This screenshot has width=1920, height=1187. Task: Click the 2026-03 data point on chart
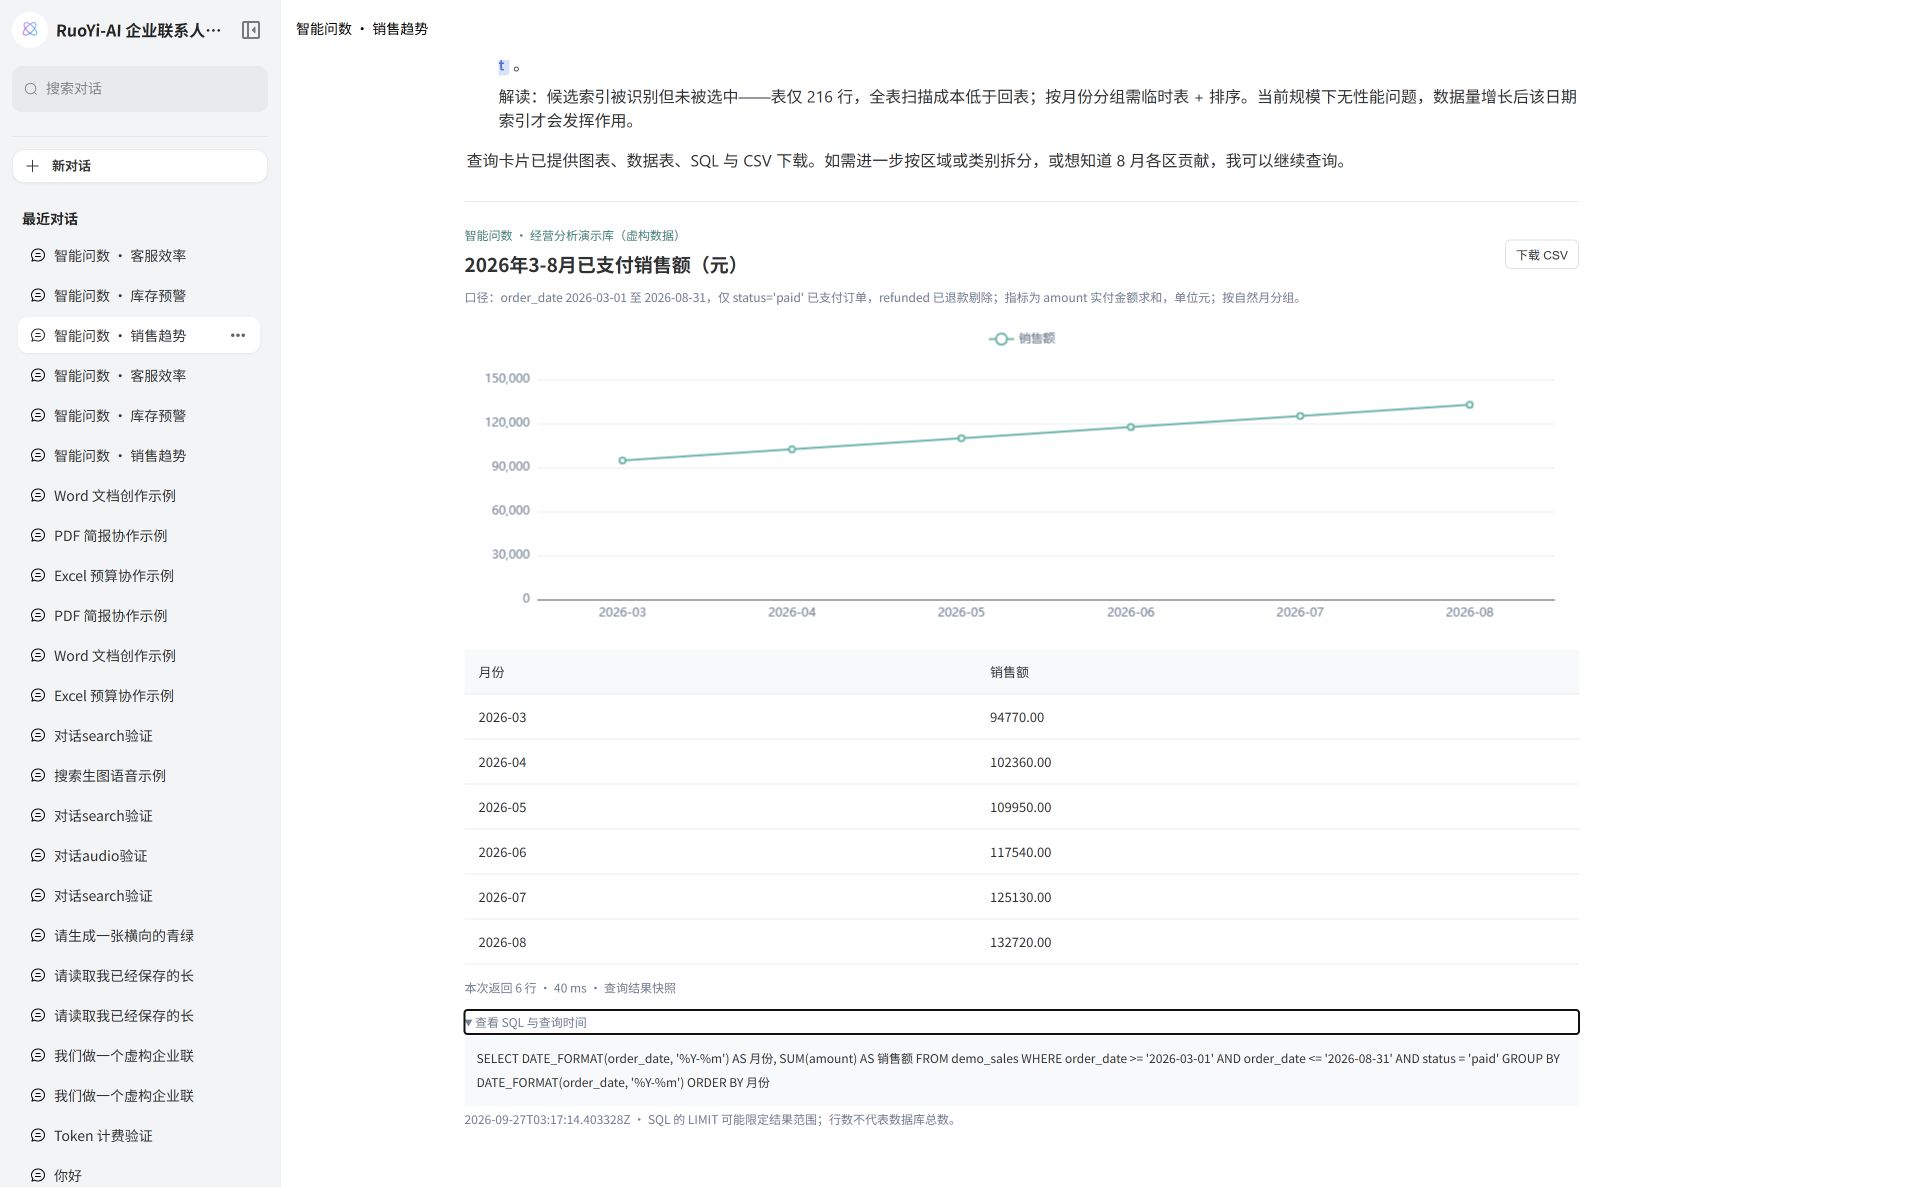pos(622,461)
